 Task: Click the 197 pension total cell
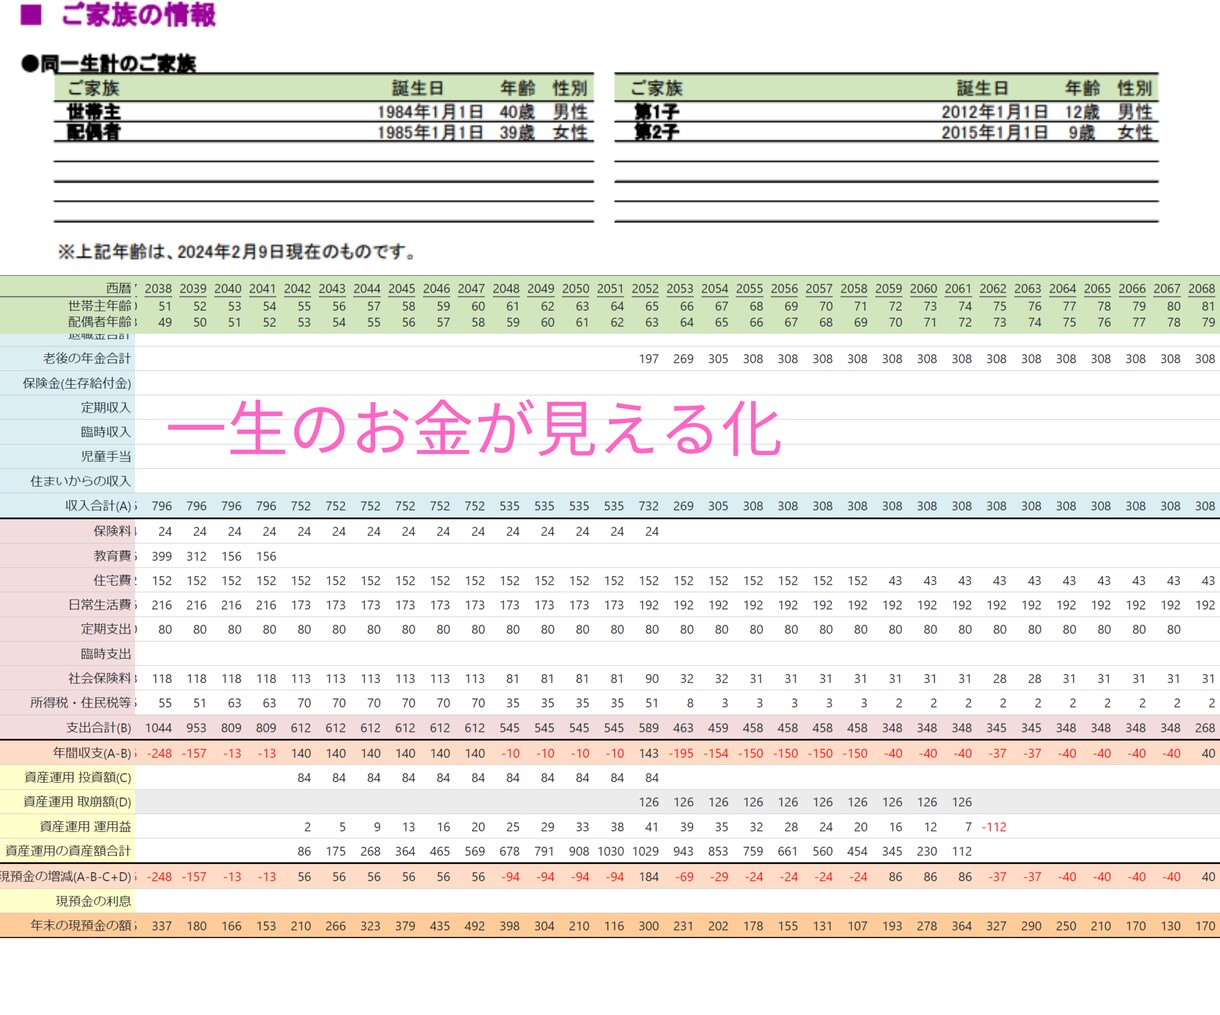648,358
